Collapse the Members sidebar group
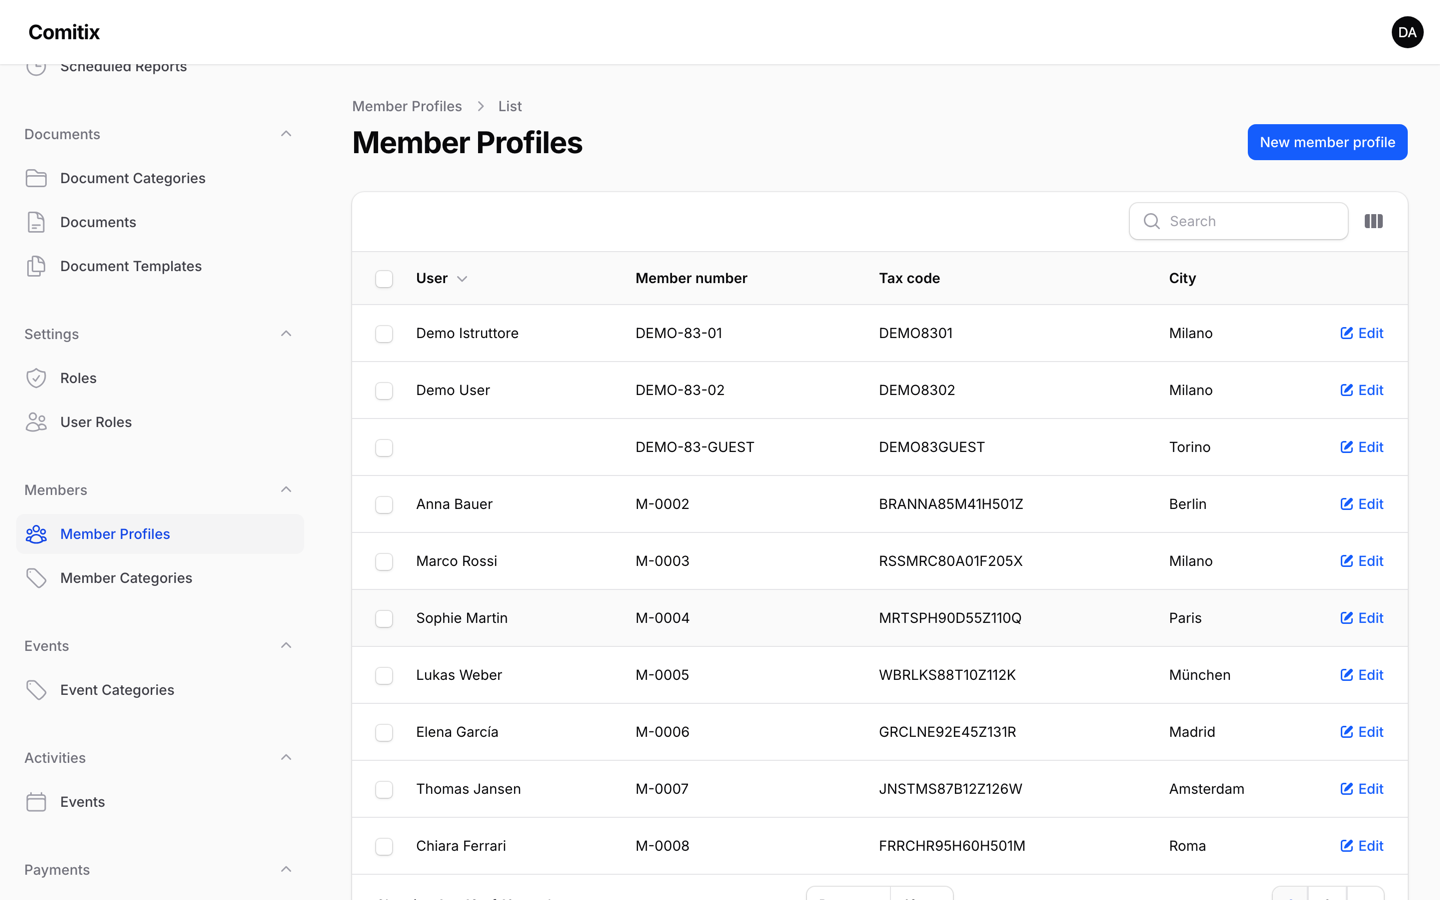The image size is (1440, 900). [286, 490]
